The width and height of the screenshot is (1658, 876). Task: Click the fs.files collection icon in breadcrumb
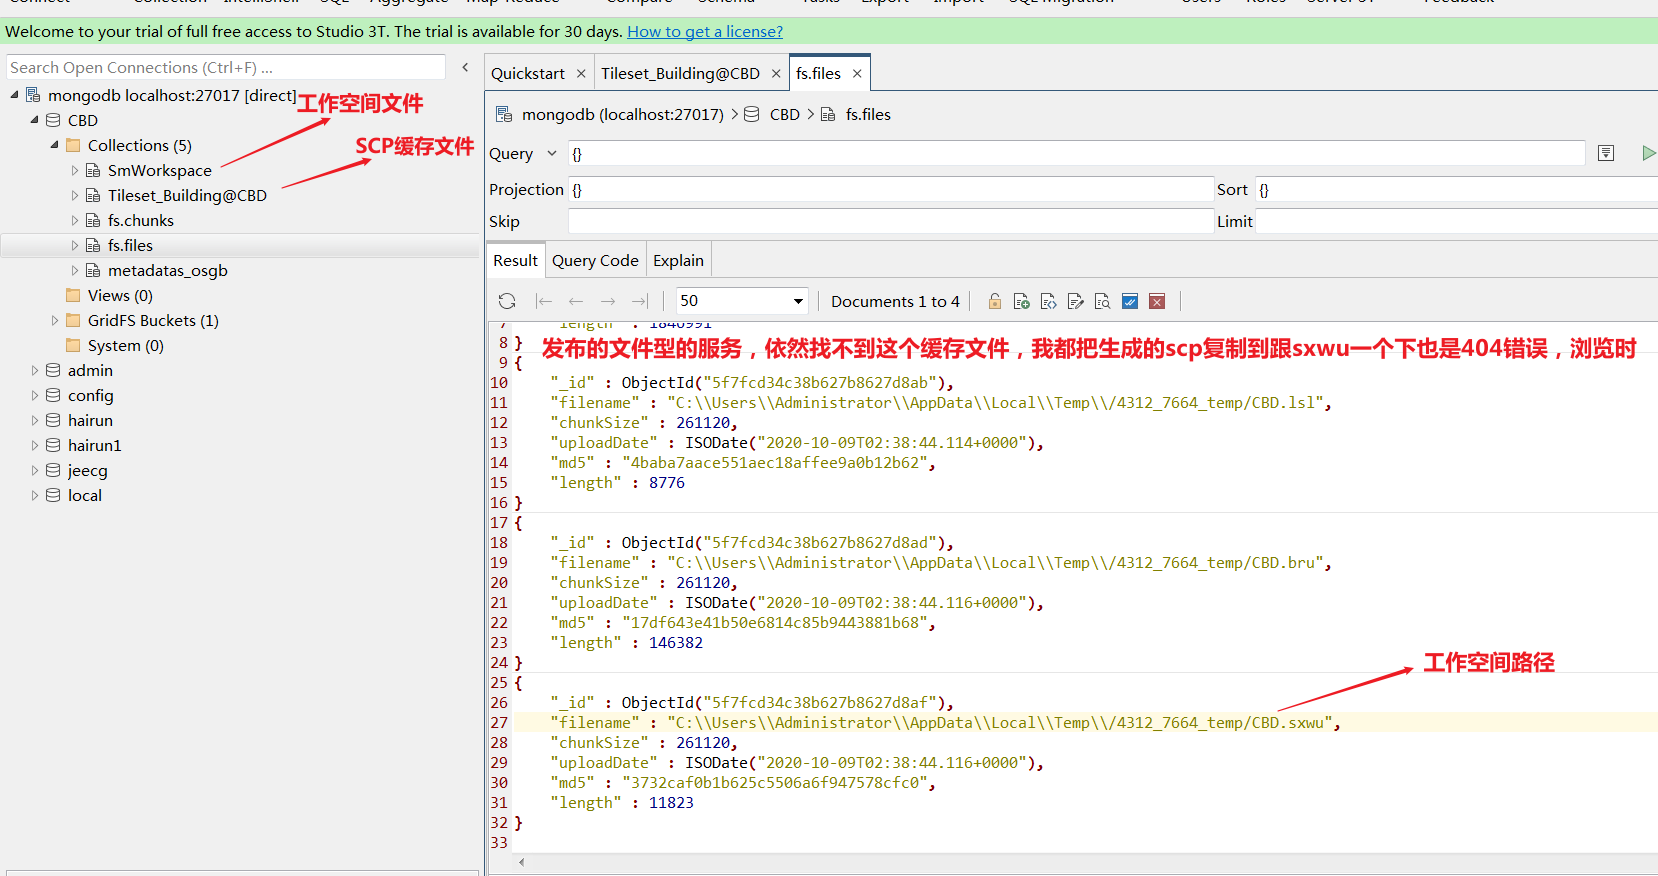click(828, 114)
